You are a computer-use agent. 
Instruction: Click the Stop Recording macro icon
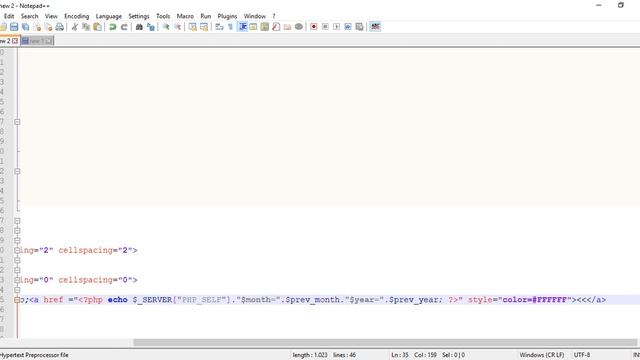325,27
